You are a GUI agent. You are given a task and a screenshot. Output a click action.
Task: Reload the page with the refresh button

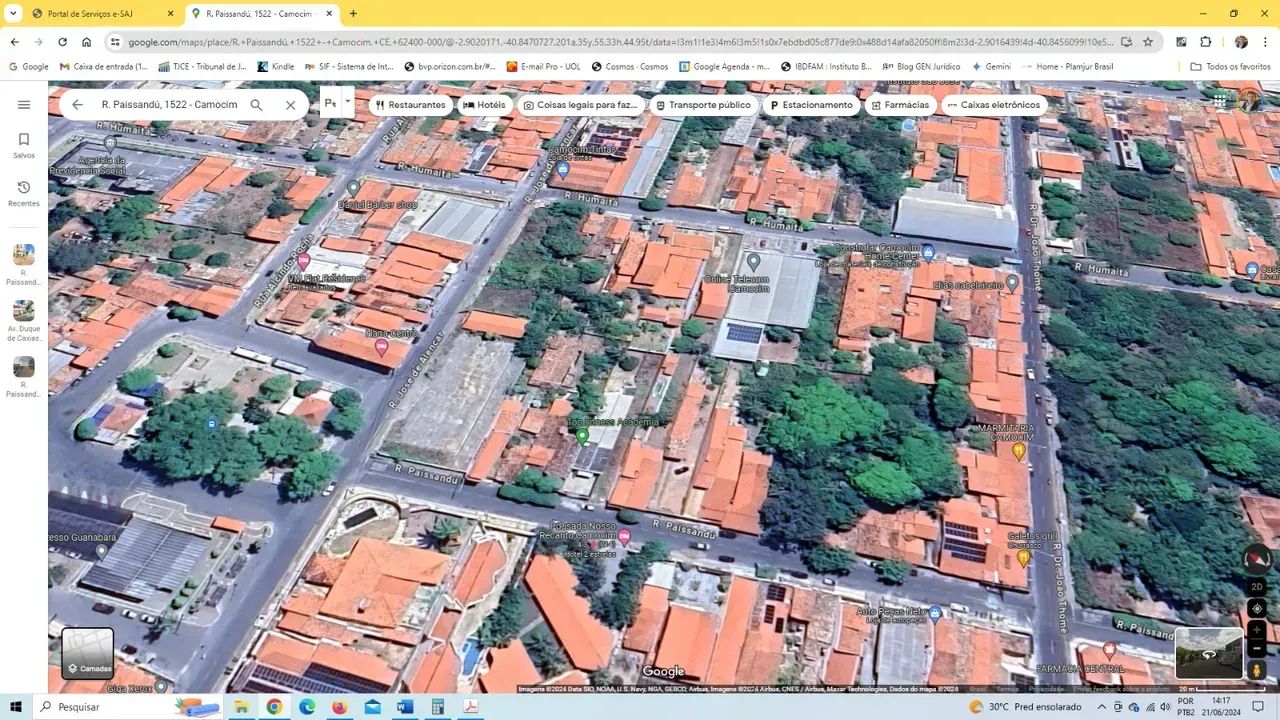(62, 42)
